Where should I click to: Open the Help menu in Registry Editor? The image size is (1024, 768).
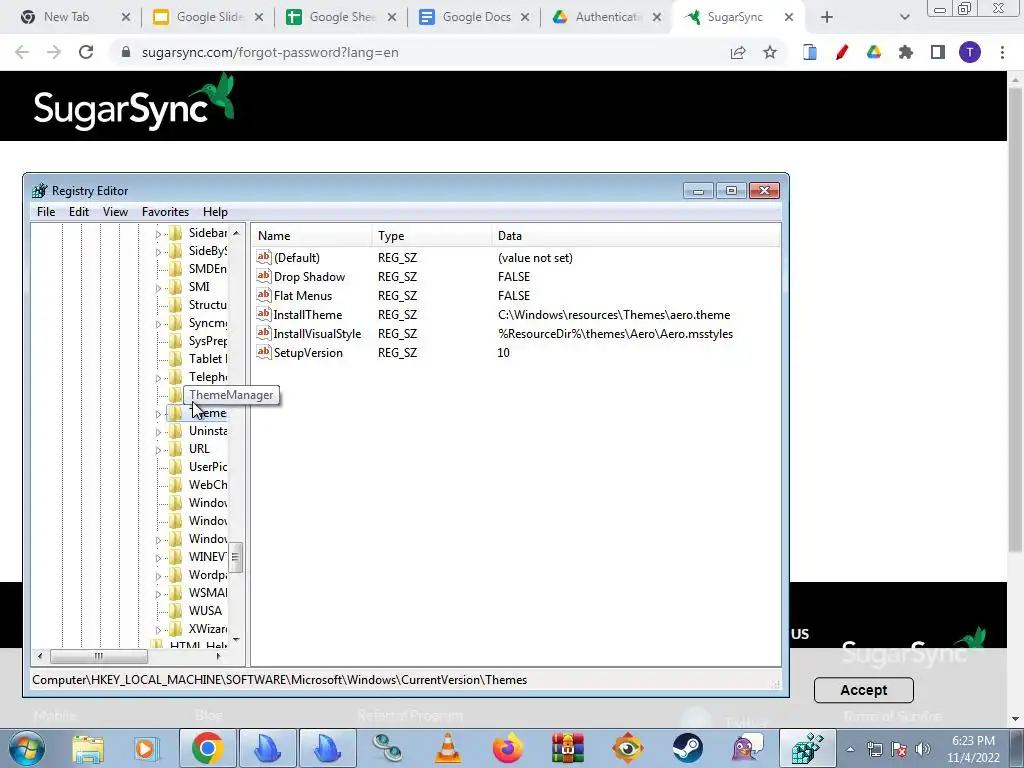click(215, 212)
